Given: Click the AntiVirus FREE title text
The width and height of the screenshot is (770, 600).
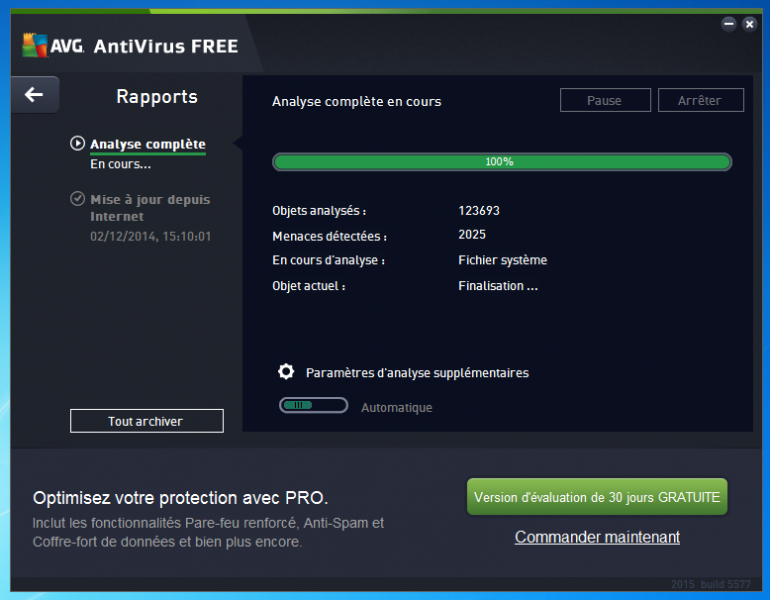Looking at the screenshot, I should [166, 46].
